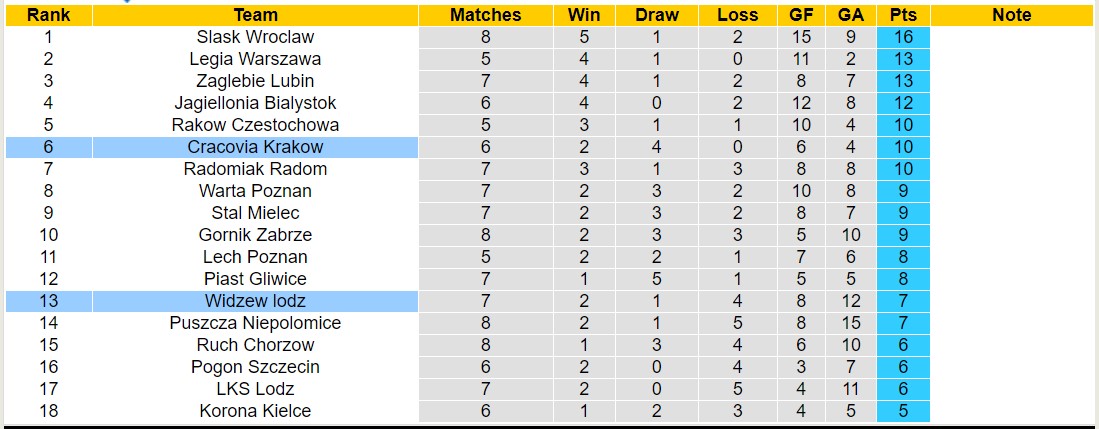Open Legia Warszawa team entry
The width and height of the screenshot is (1099, 429).
255,59
